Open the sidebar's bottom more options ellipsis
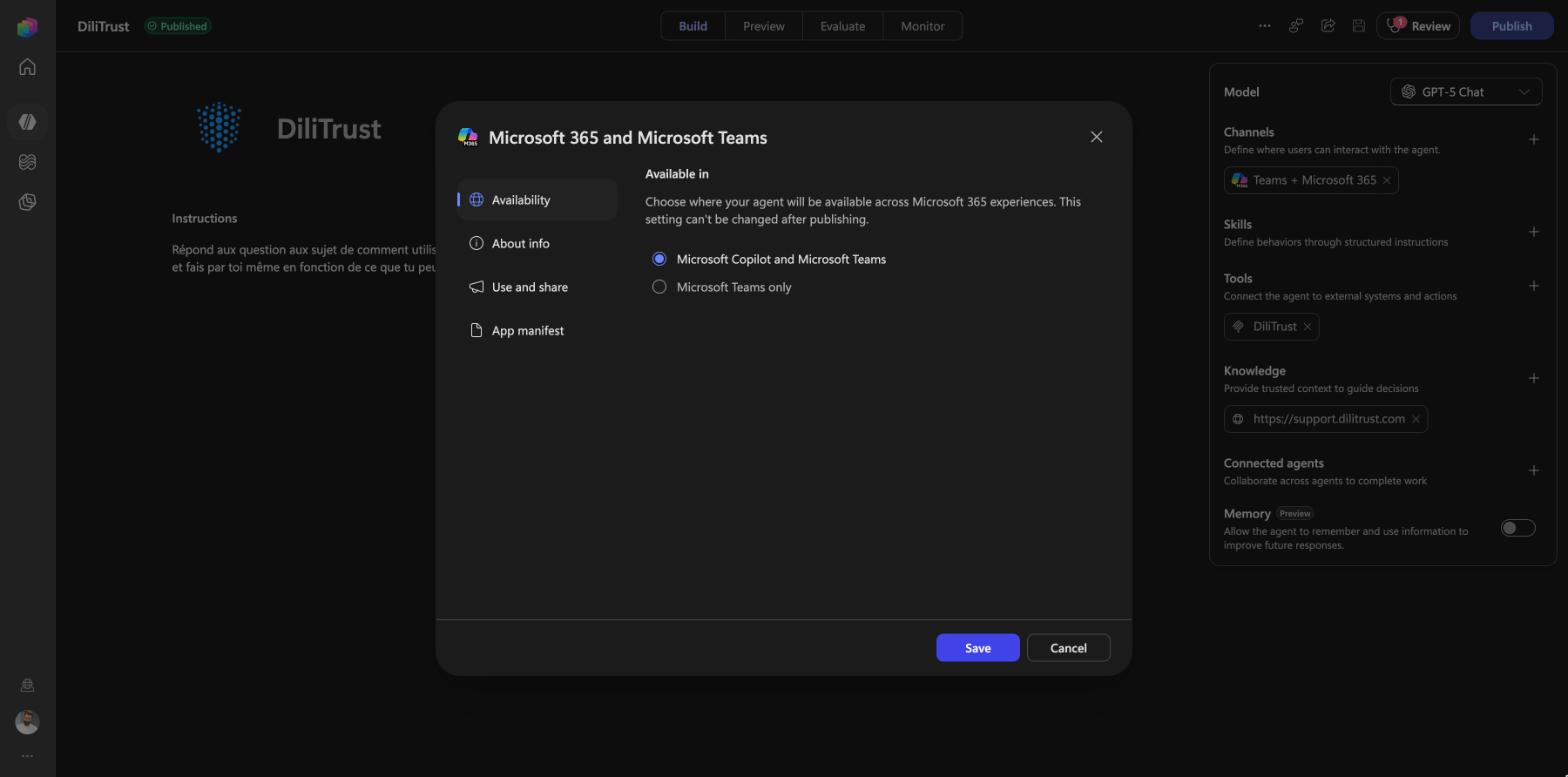 pos(27,756)
